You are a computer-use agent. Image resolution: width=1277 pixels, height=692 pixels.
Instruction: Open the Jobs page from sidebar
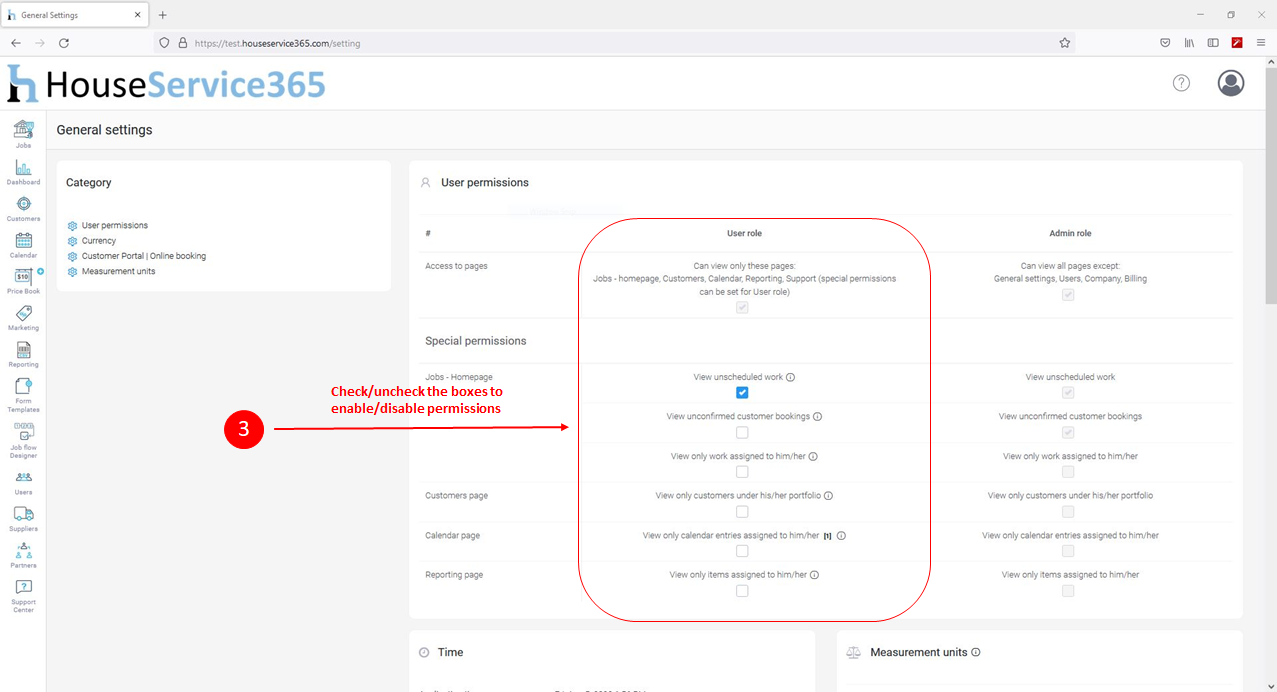click(x=23, y=134)
